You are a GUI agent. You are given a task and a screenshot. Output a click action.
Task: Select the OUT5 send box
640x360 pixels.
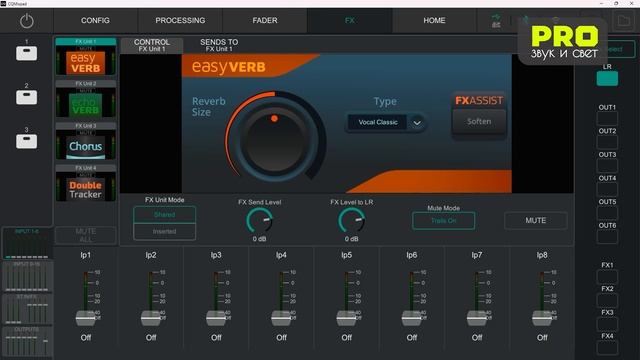coord(607,213)
